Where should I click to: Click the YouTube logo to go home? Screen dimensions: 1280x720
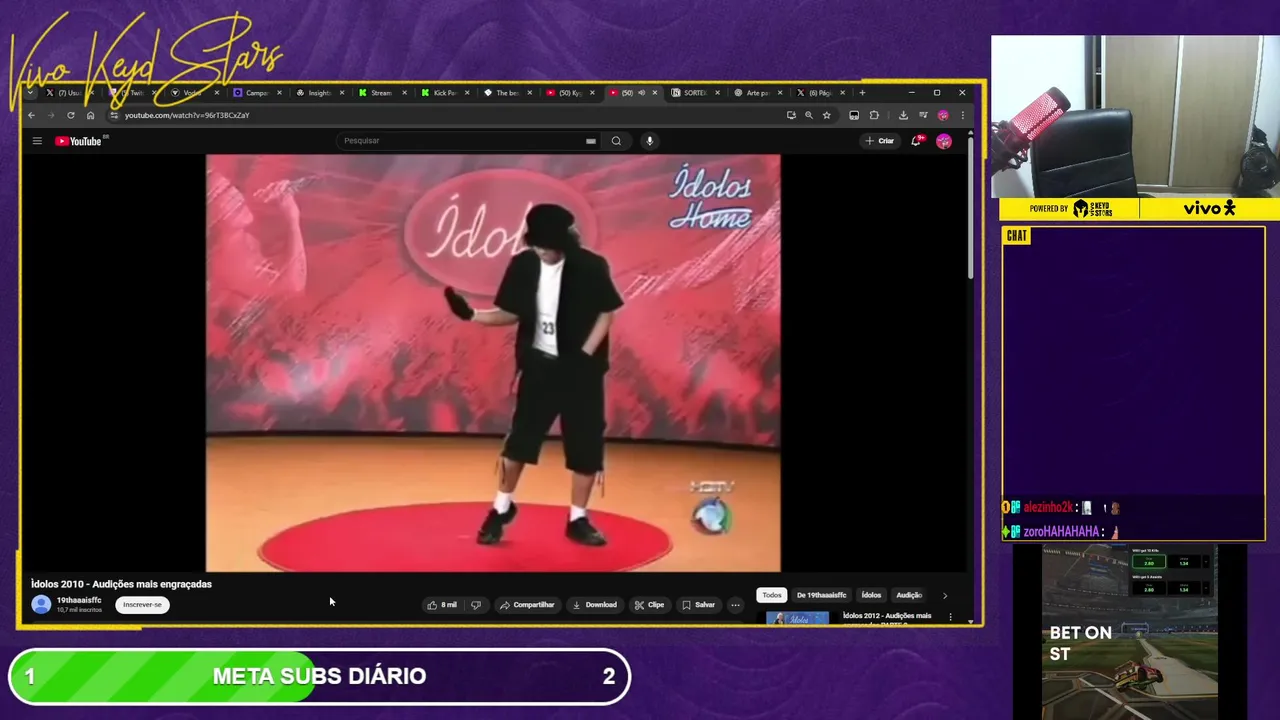79,141
